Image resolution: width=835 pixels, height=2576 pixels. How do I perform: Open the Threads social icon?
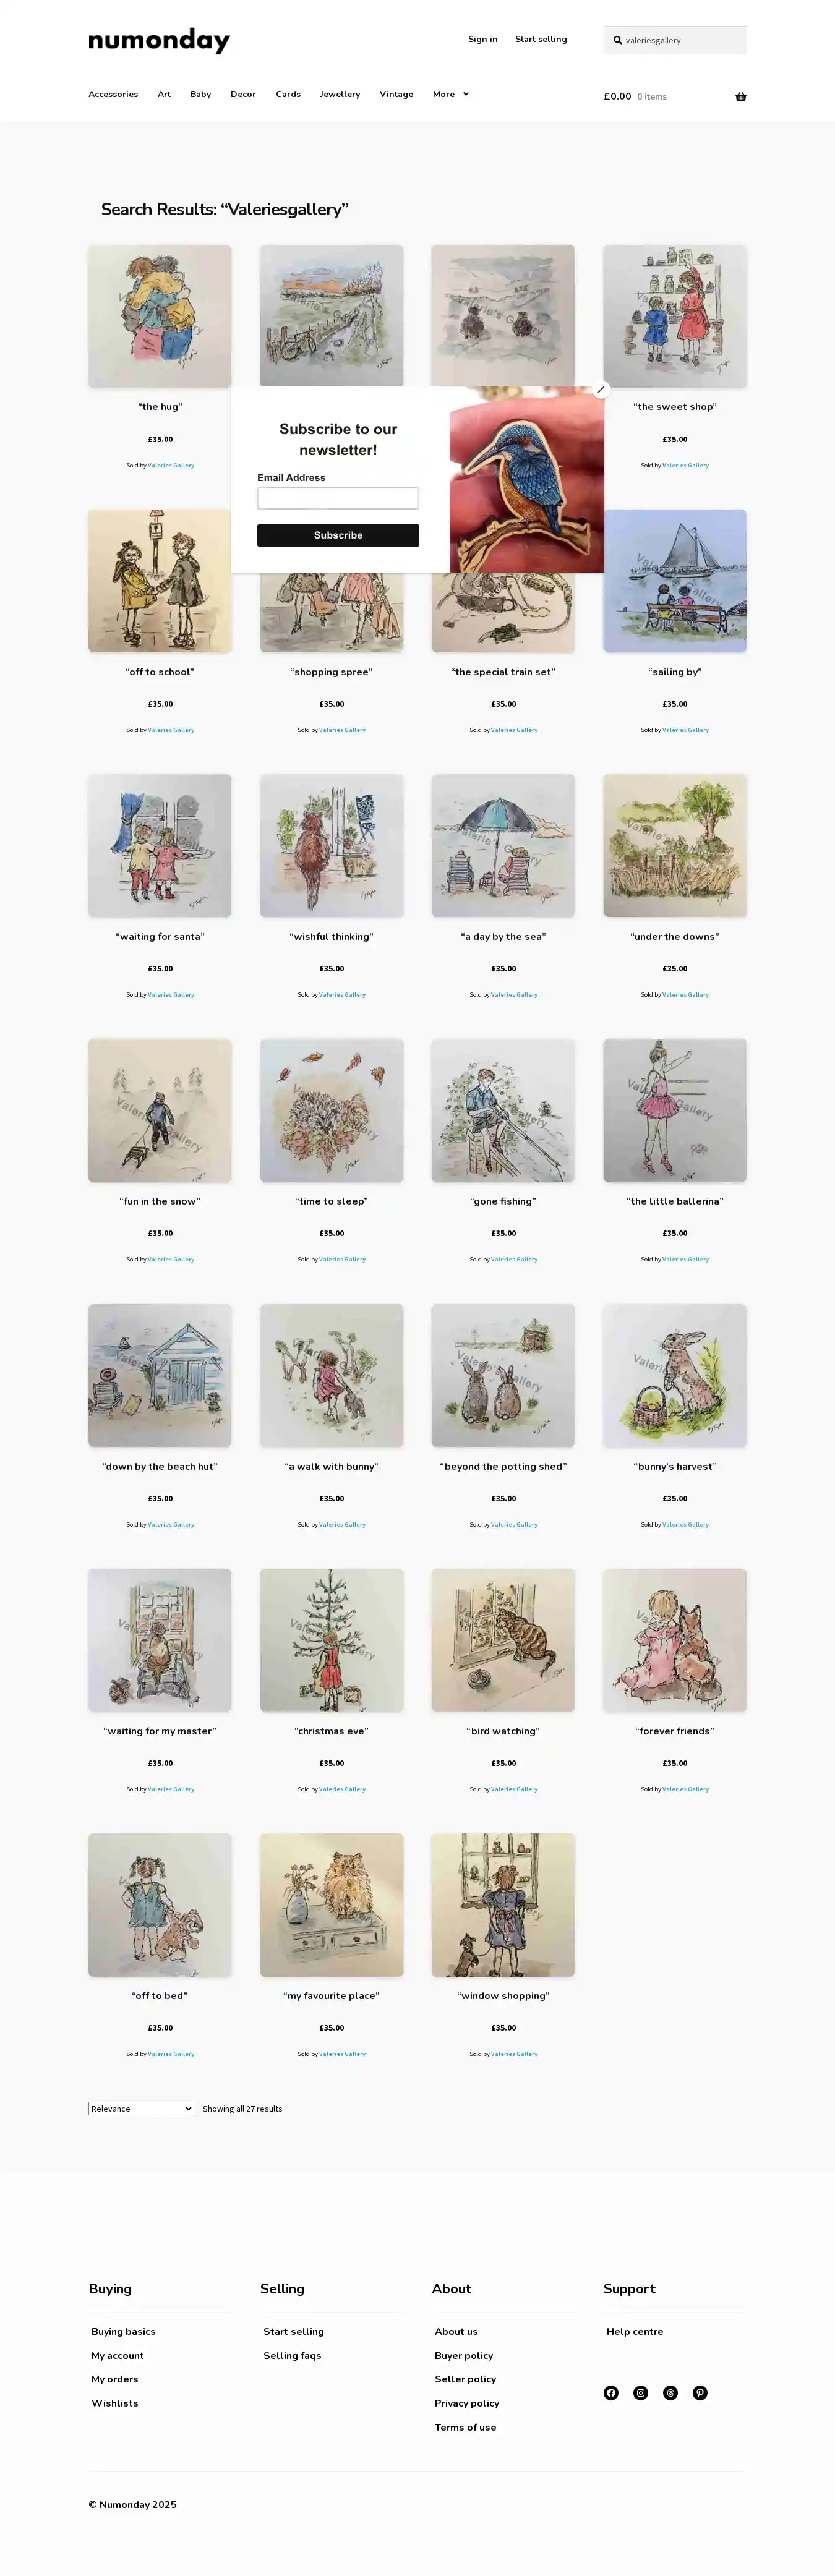(670, 2392)
